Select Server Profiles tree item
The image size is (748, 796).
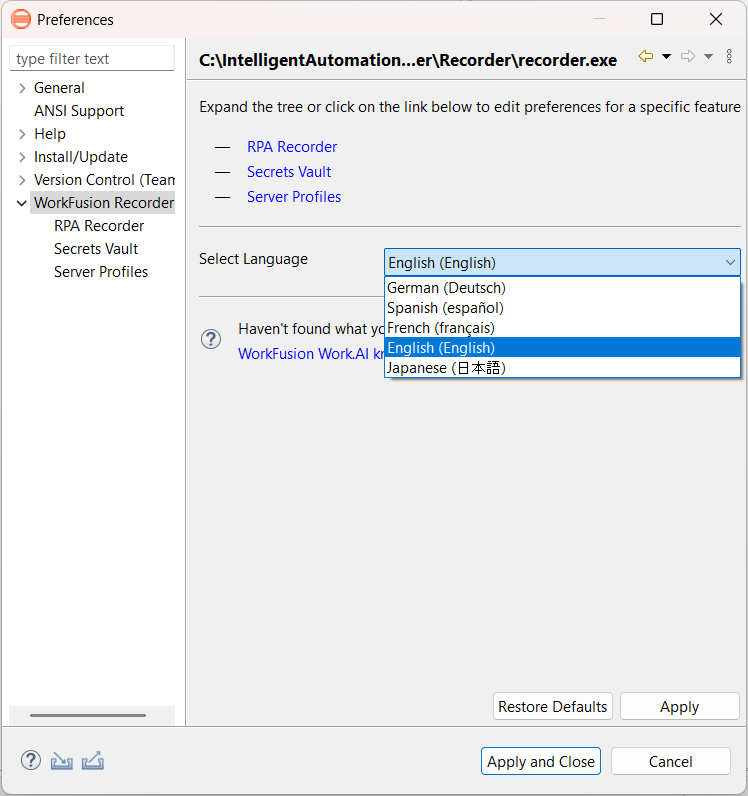click(101, 272)
